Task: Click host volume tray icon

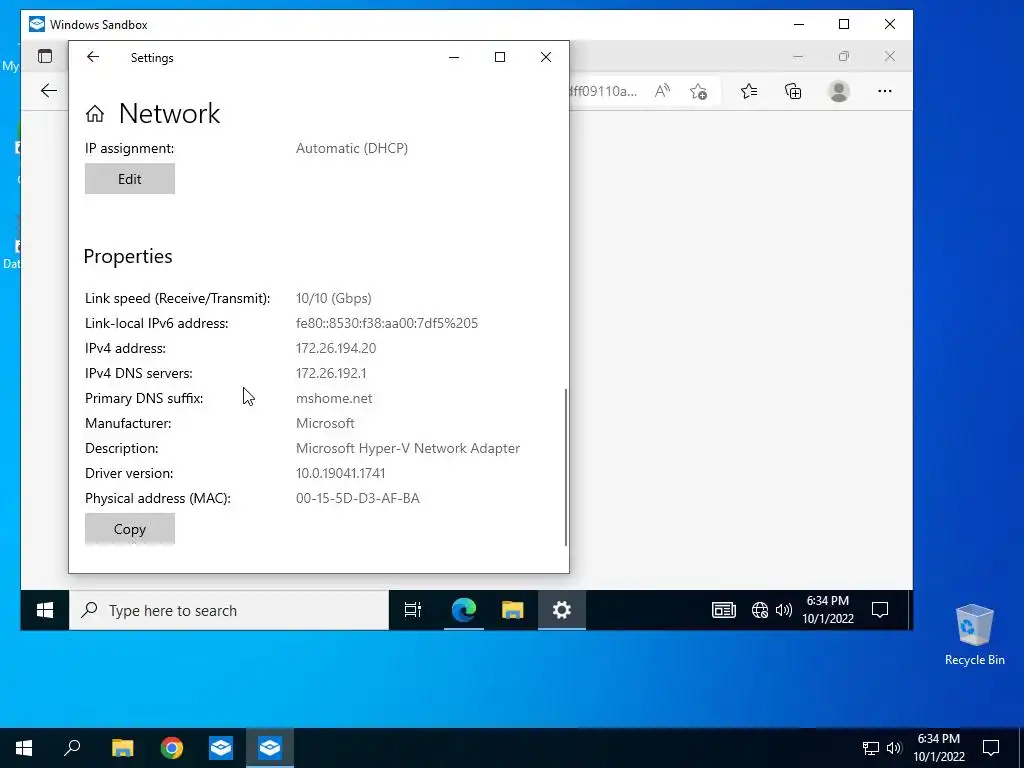Action: pos(894,748)
